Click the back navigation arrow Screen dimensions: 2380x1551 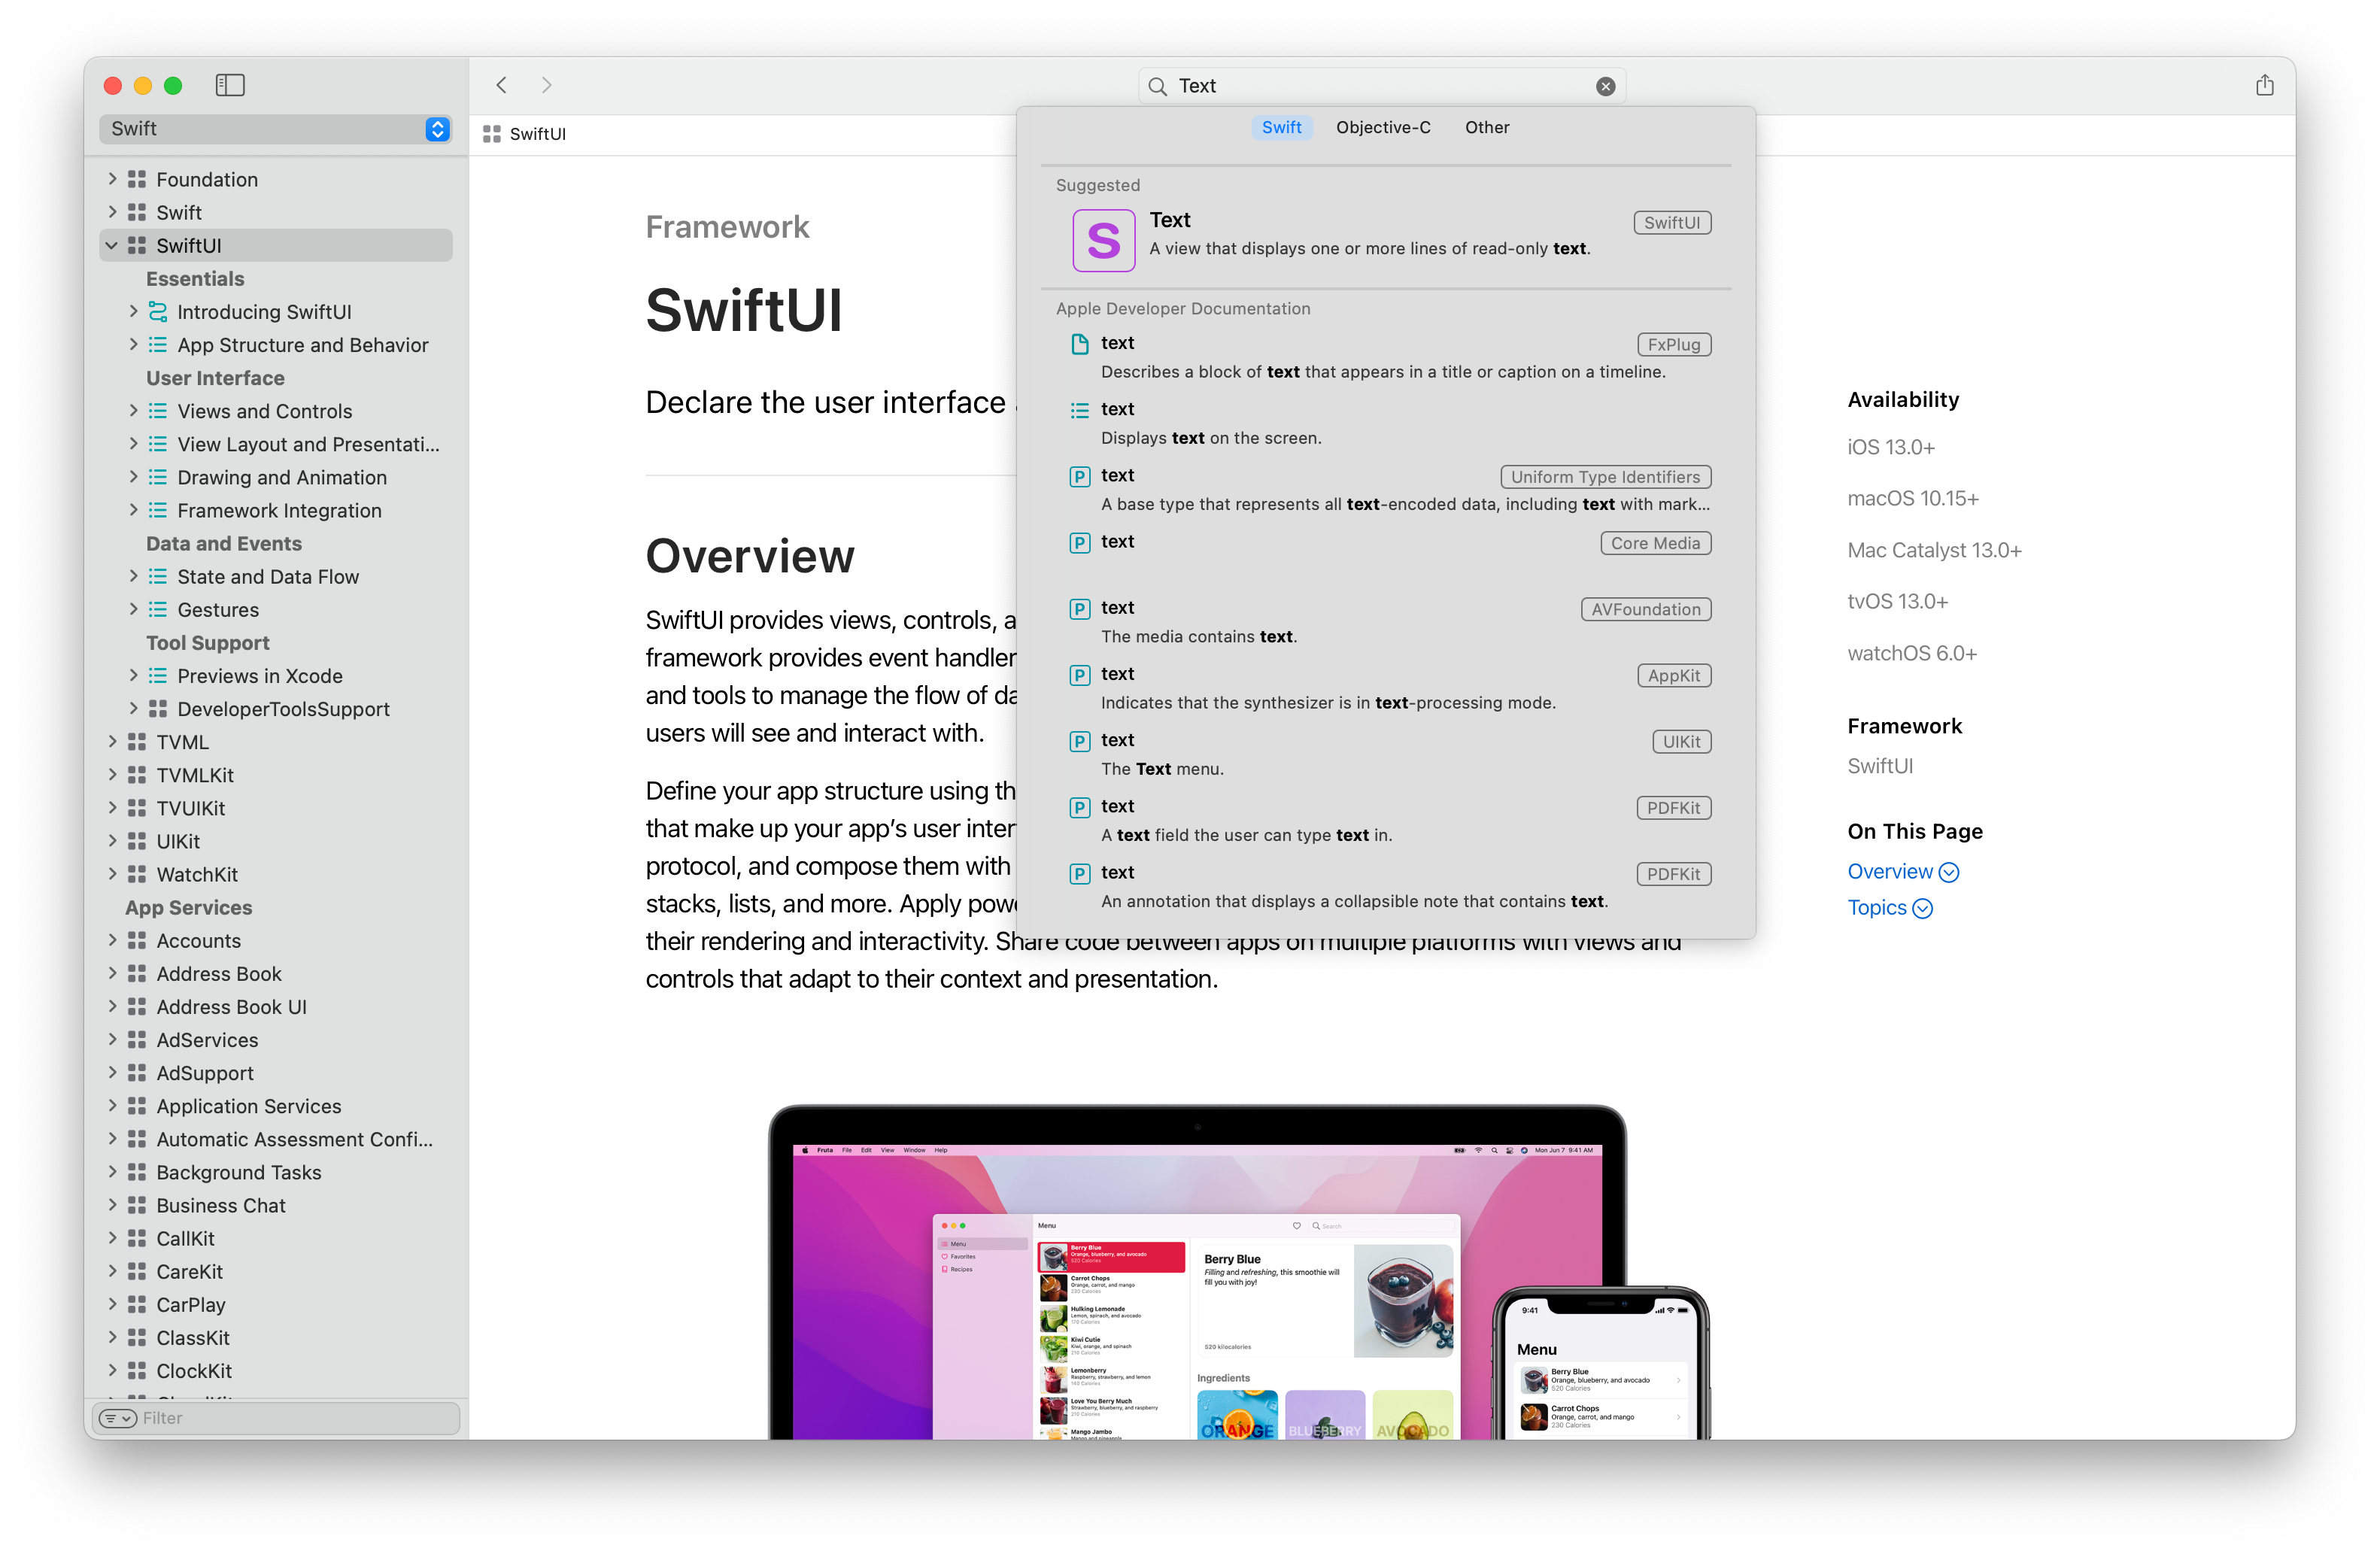click(501, 85)
